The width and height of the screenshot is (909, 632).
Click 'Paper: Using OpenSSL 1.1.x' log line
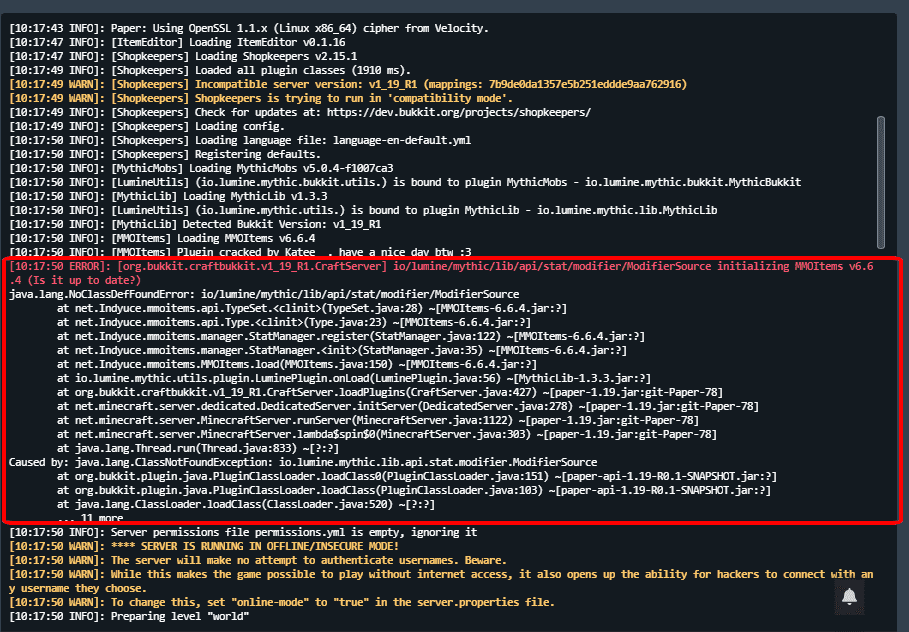(x=249, y=28)
